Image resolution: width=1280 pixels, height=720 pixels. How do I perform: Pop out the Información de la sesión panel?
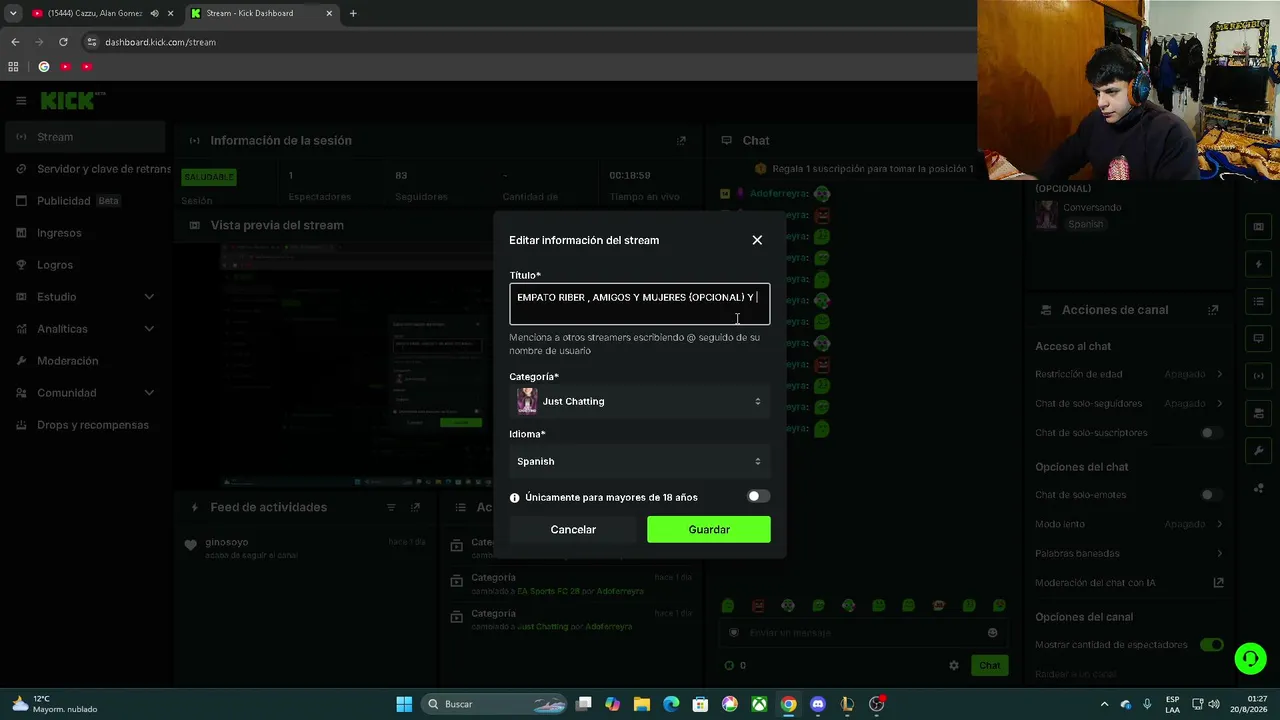pyautogui.click(x=681, y=141)
